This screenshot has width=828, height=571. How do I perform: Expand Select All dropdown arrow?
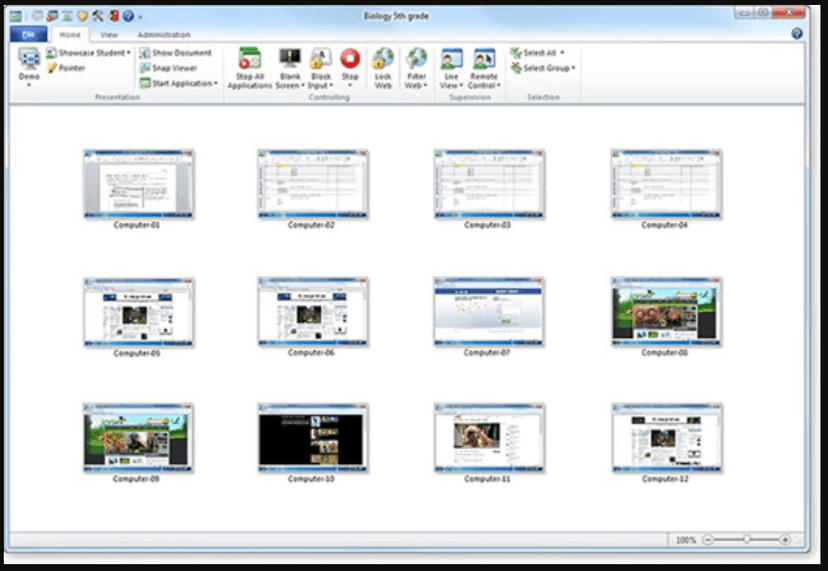click(x=562, y=53)
